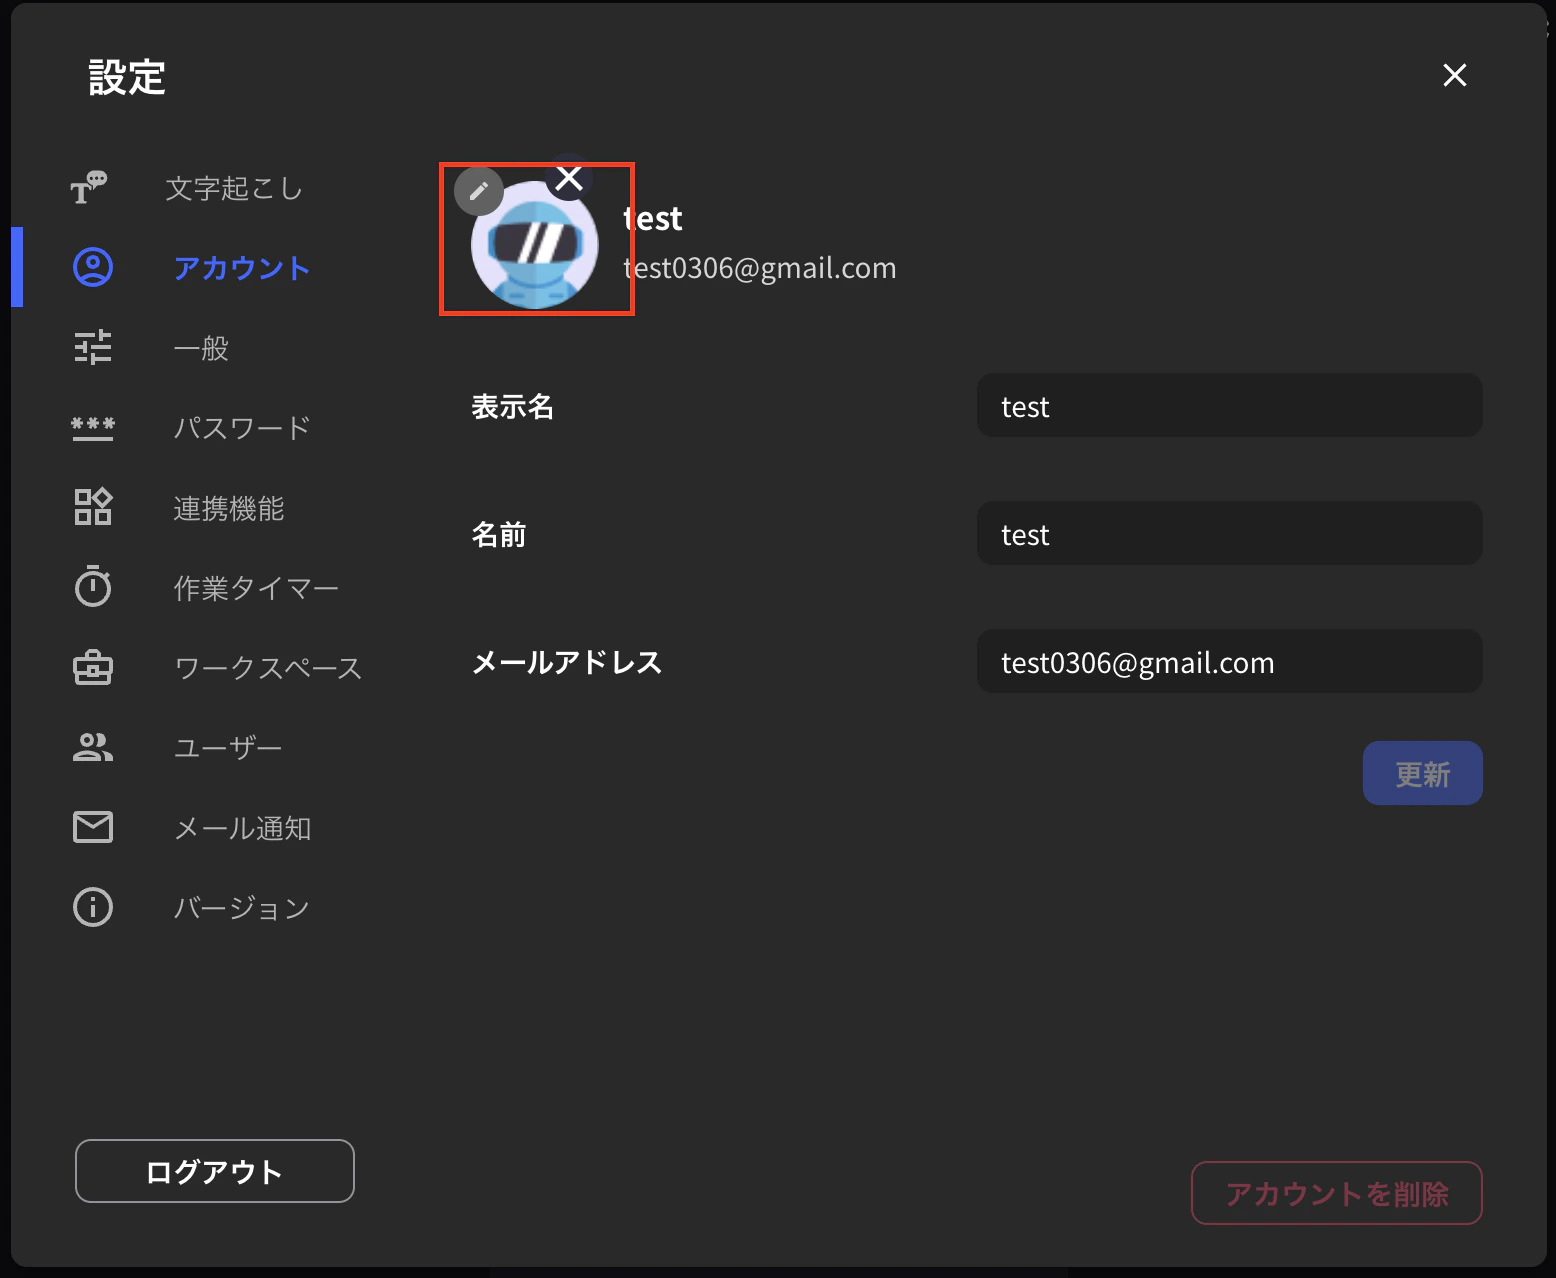Click the ユーザー users icon

click(x=93, y=747)
